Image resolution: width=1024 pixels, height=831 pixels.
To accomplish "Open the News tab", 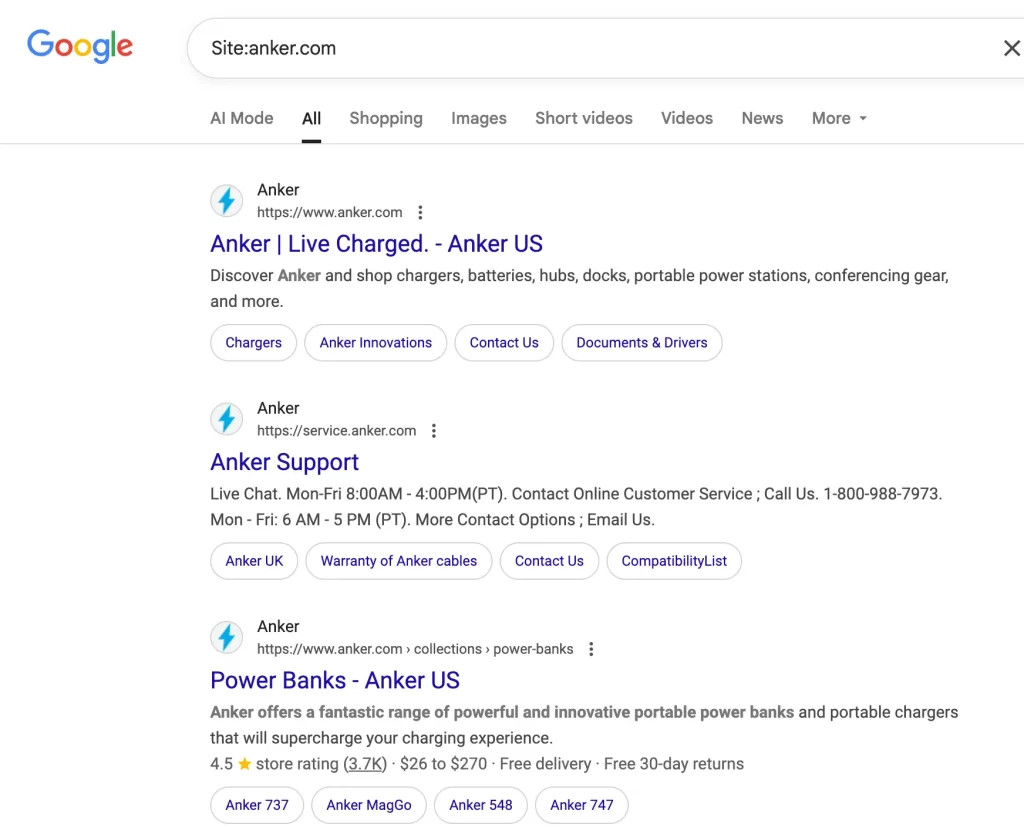I will (762, 118).
